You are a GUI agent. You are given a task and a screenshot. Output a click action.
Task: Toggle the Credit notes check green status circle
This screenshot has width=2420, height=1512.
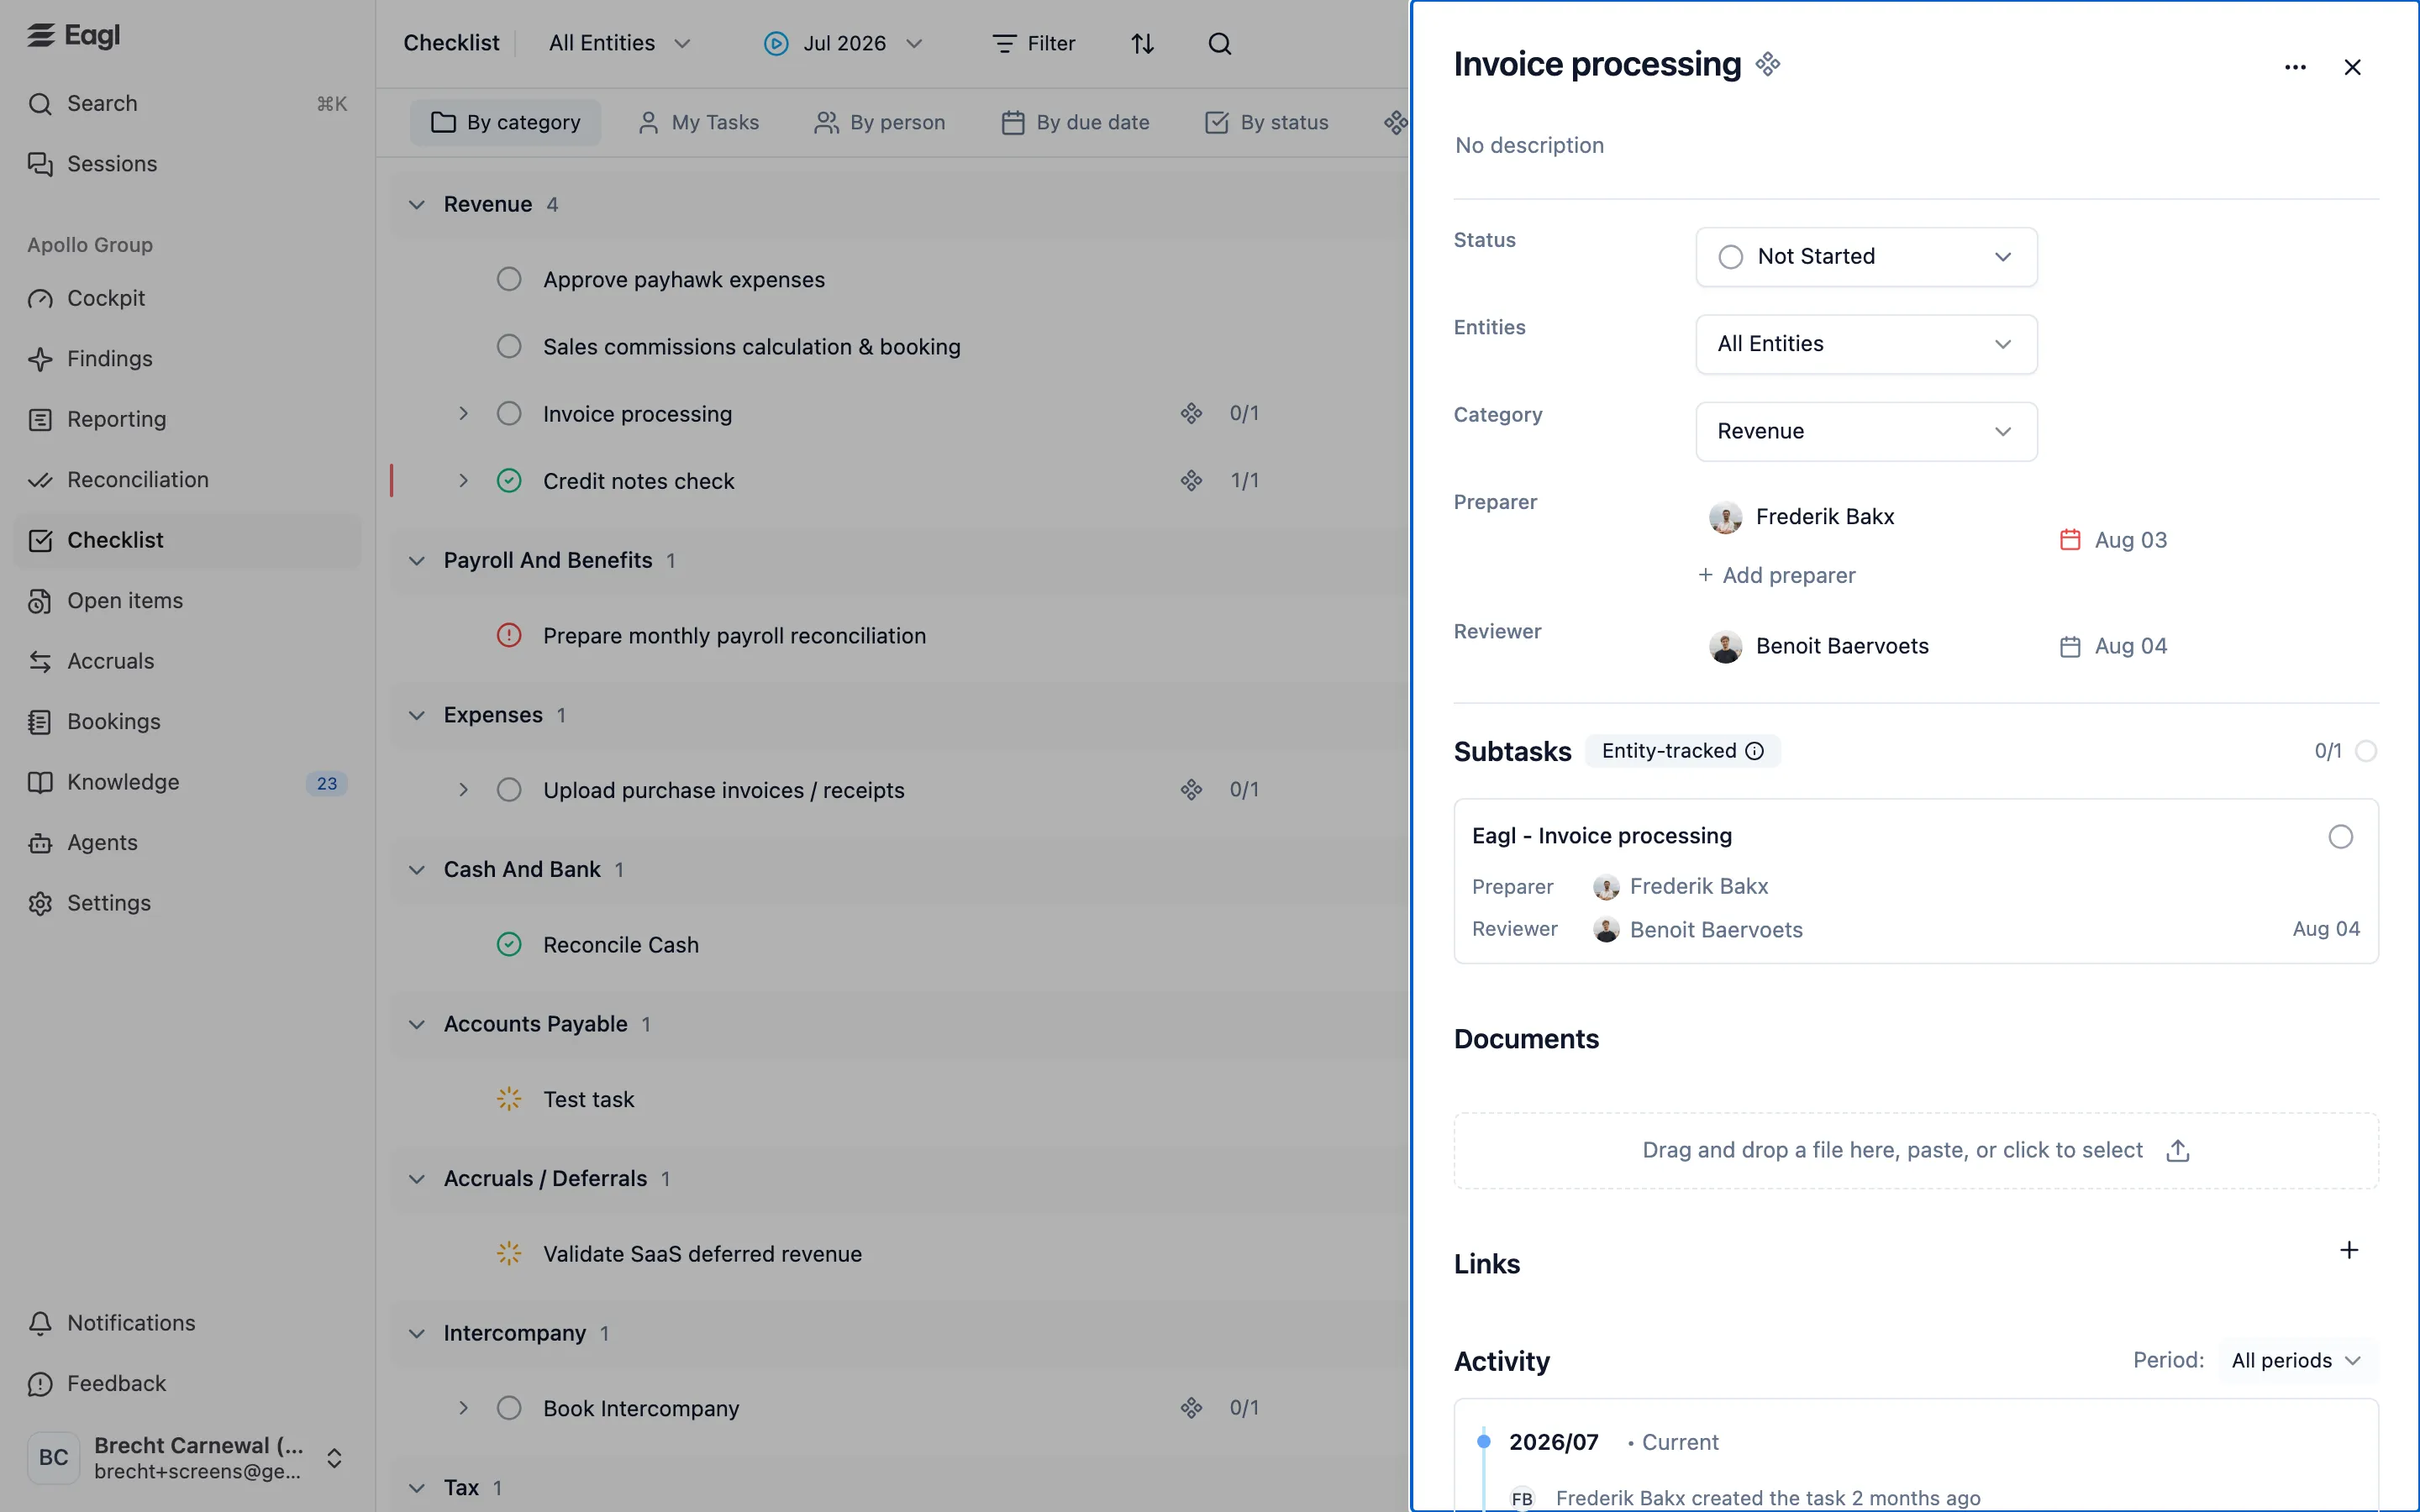tap(509, 481)
